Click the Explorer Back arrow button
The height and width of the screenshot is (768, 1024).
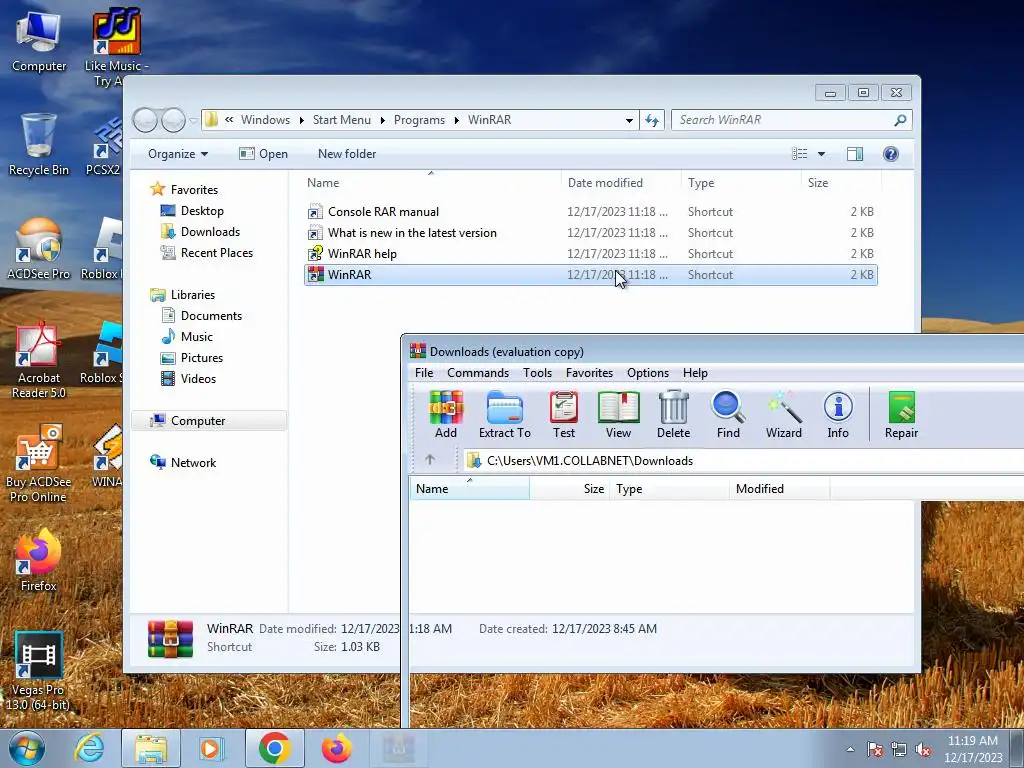(145, 120)
